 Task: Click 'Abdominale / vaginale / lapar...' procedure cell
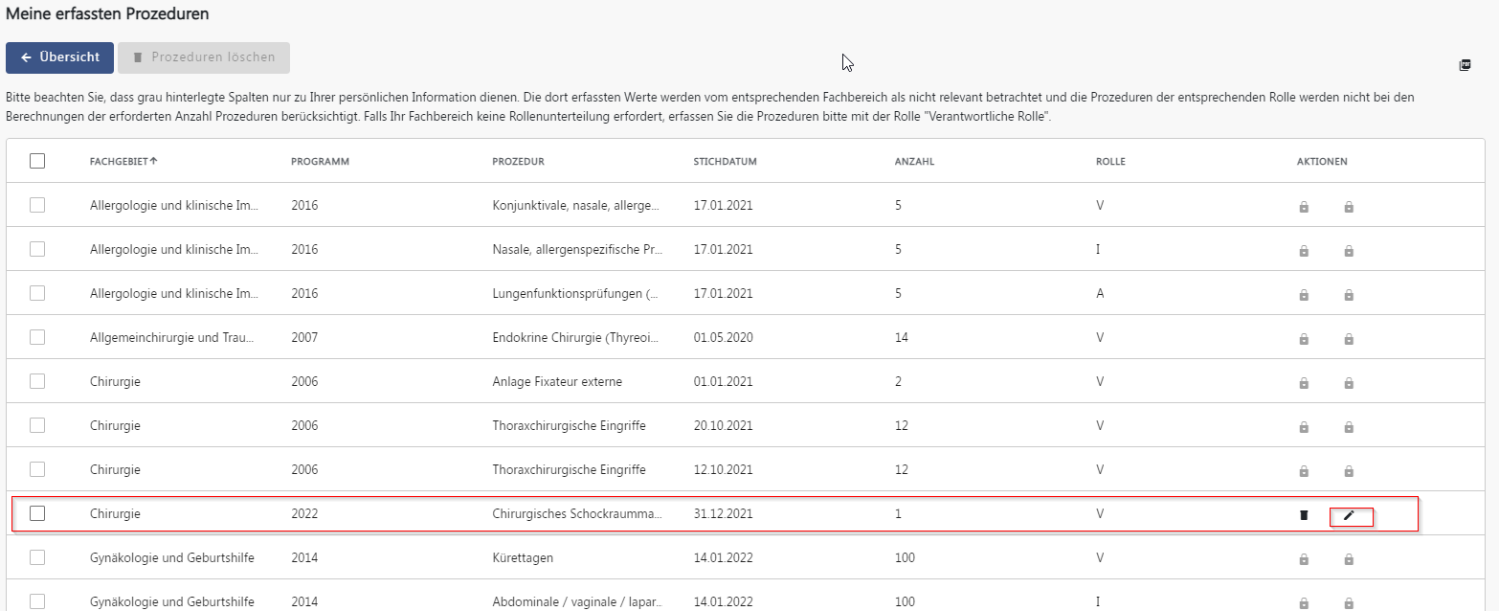pyautogui.click(x=576, y=602)
